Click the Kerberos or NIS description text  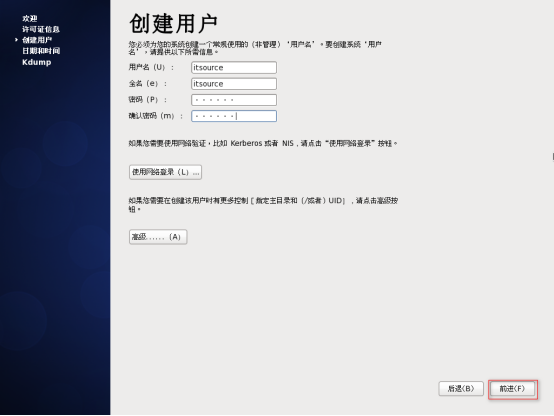tap(263, 143)
